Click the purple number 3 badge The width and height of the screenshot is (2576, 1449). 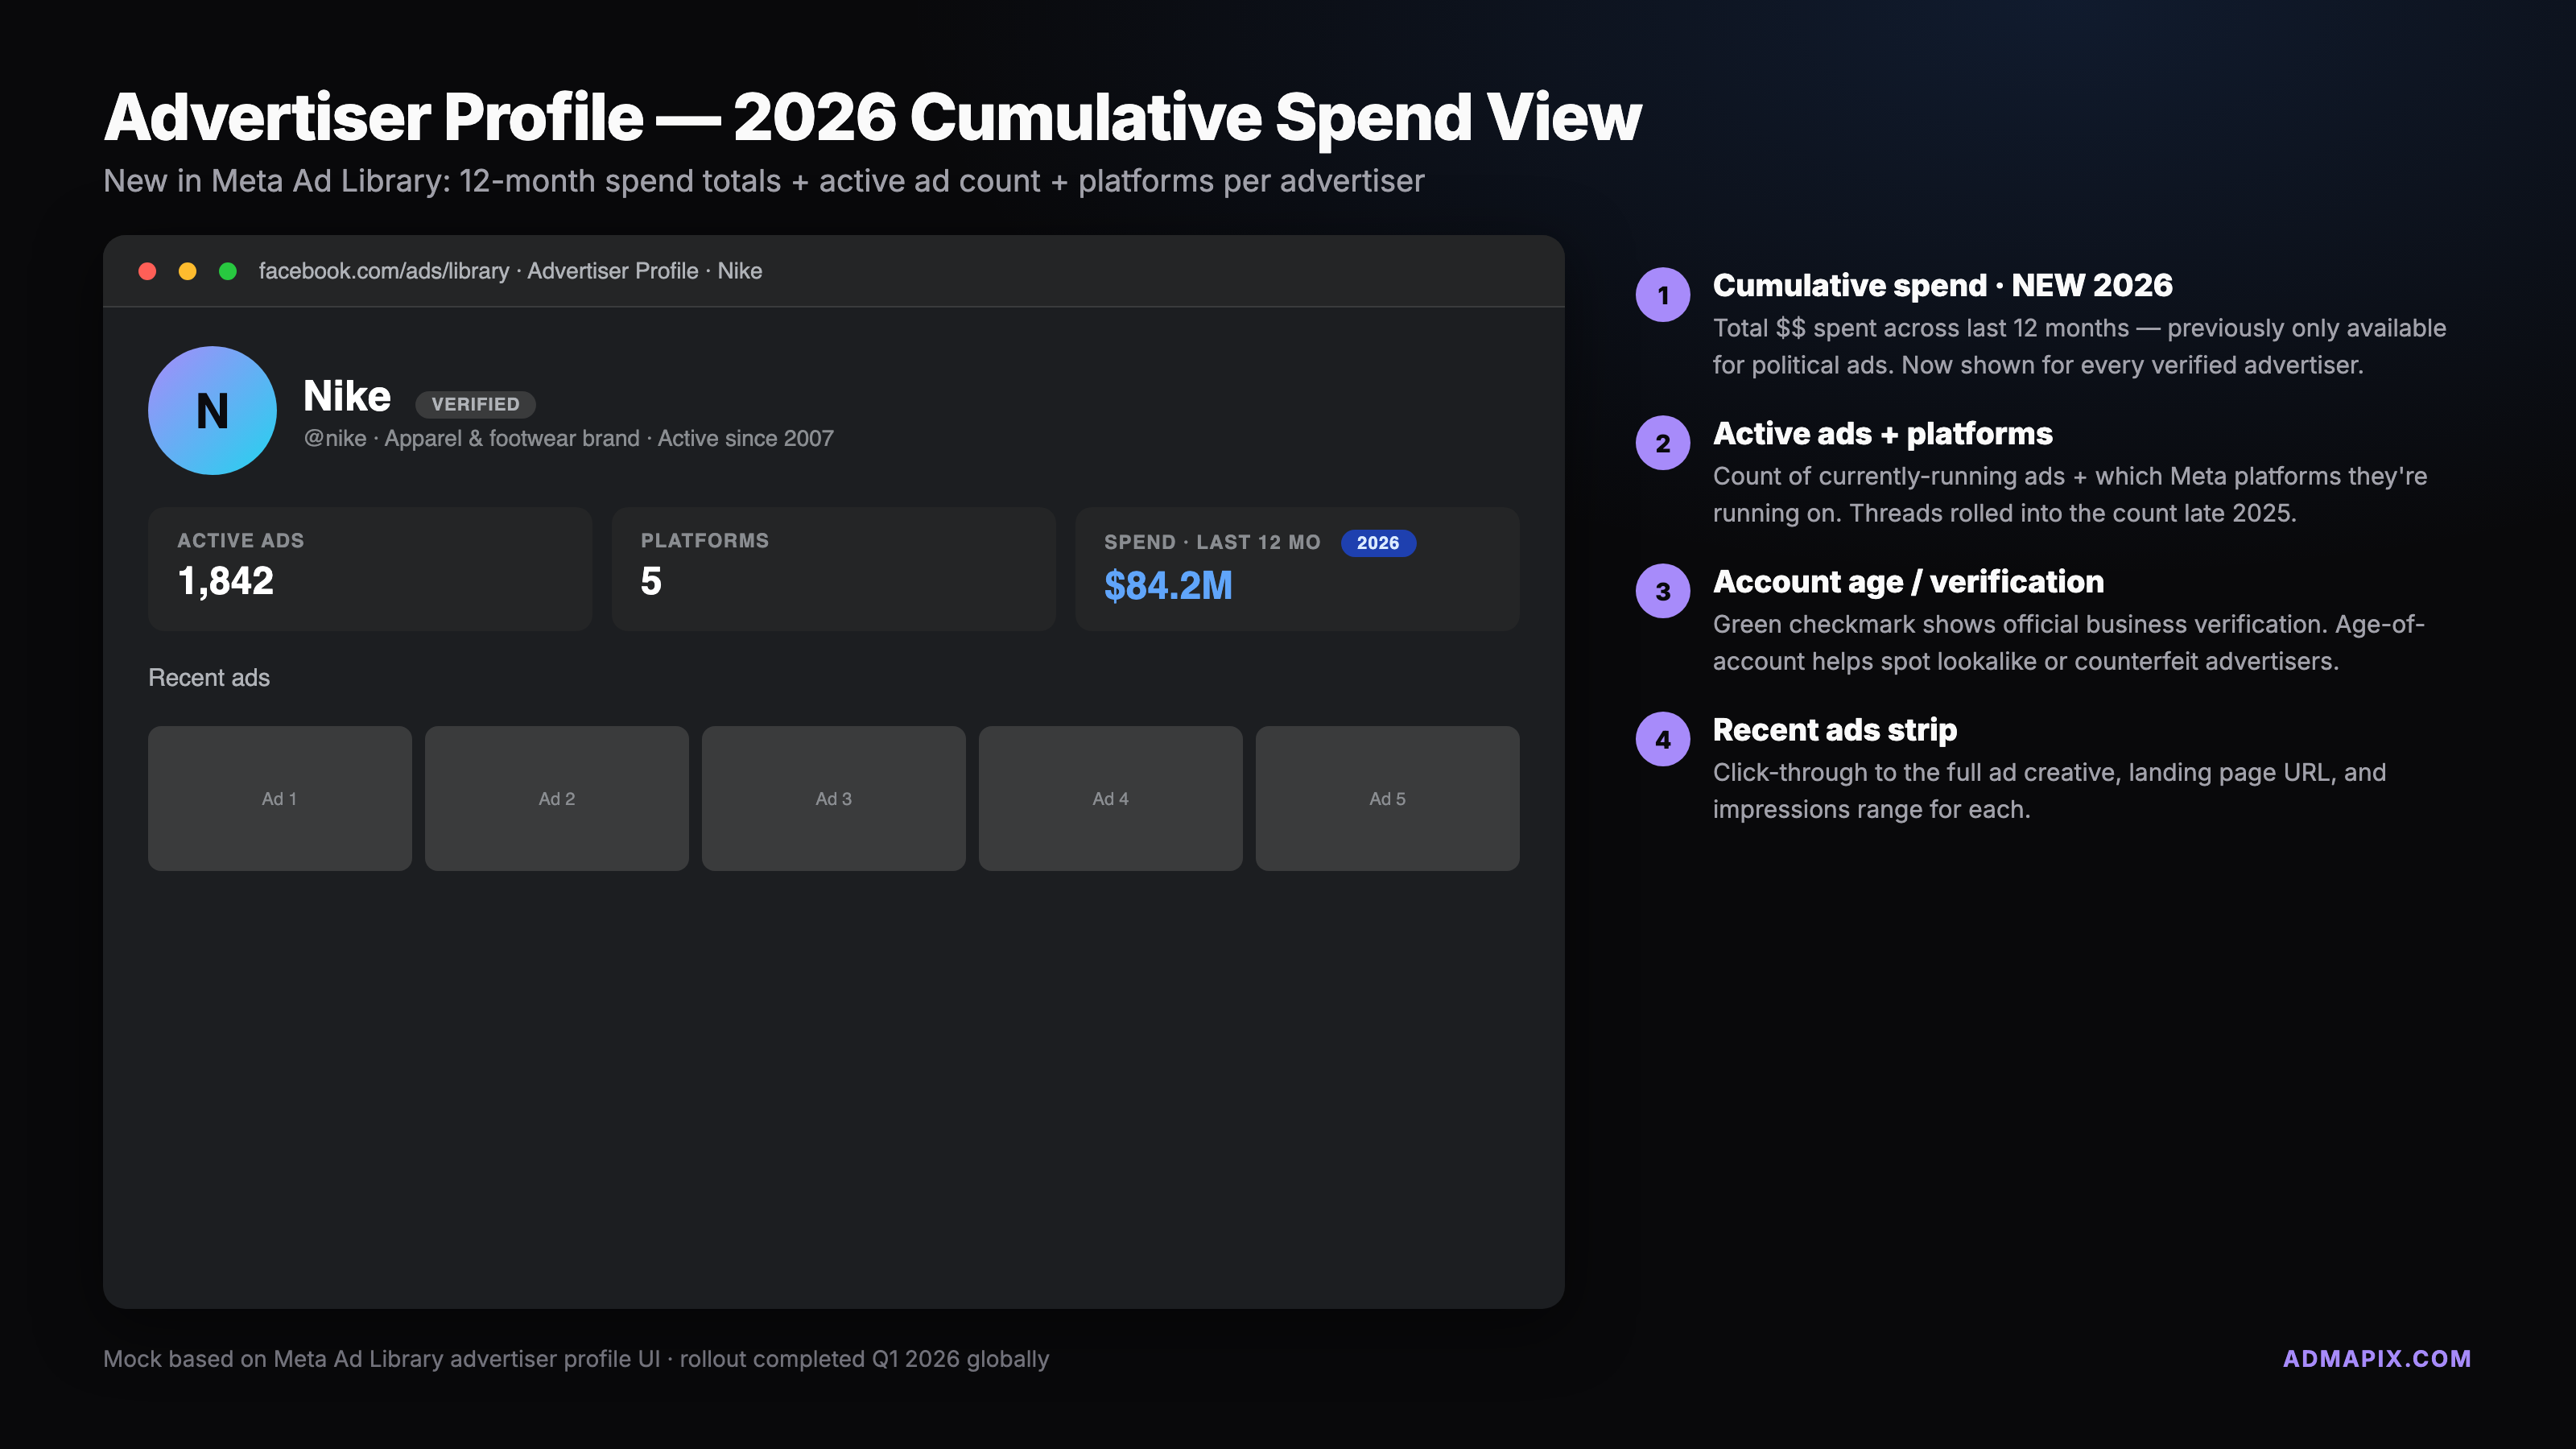tap(1662, 591)
